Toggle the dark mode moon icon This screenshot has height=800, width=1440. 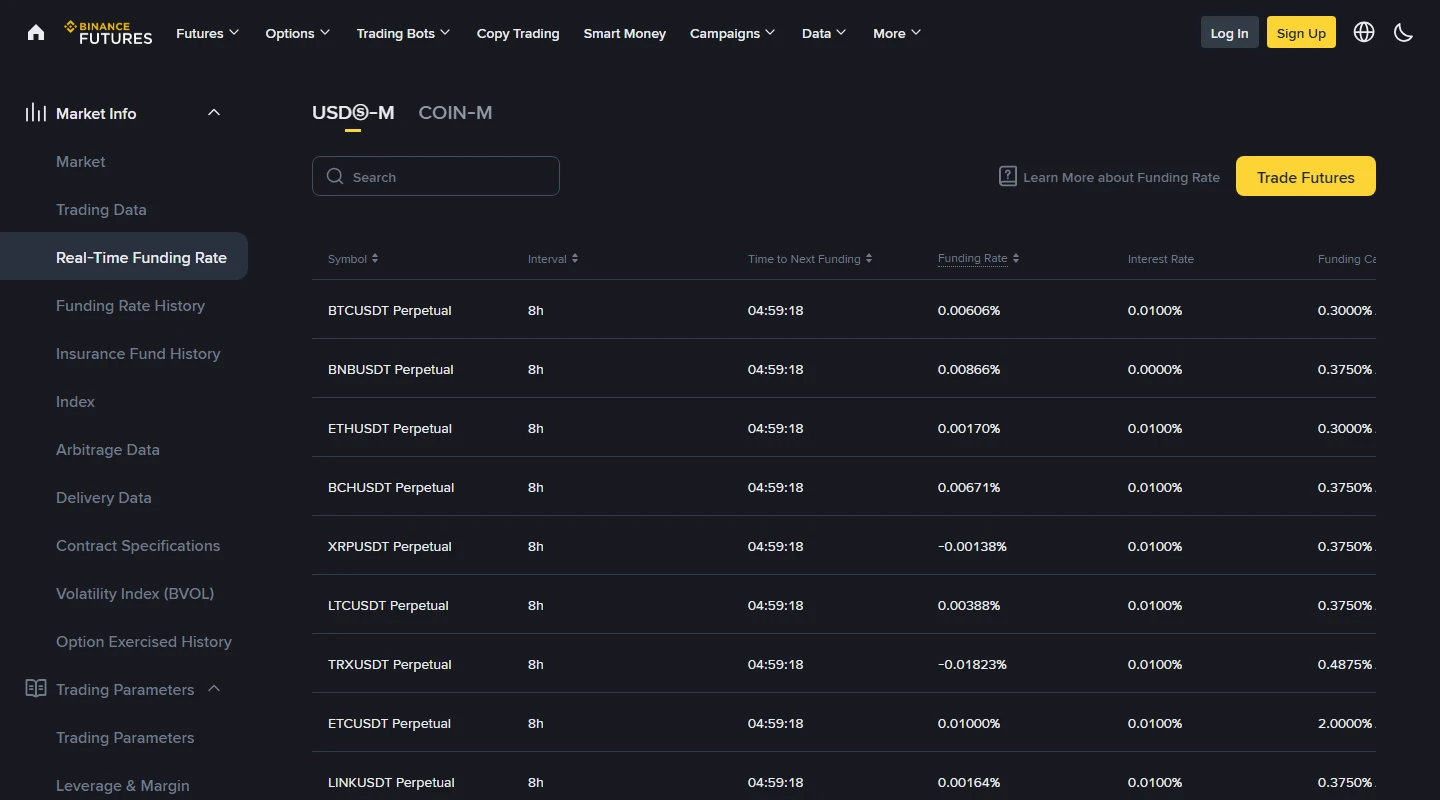click(1404, 32)
